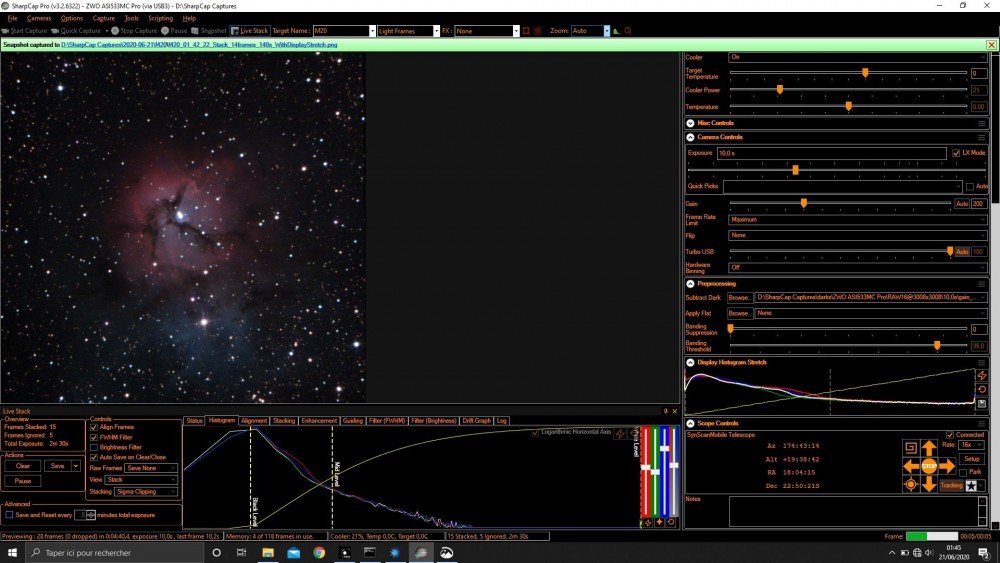Open Google Chrome from the taskbar
Viewport: 1000px width, 563px height.
tap(319, 553)
